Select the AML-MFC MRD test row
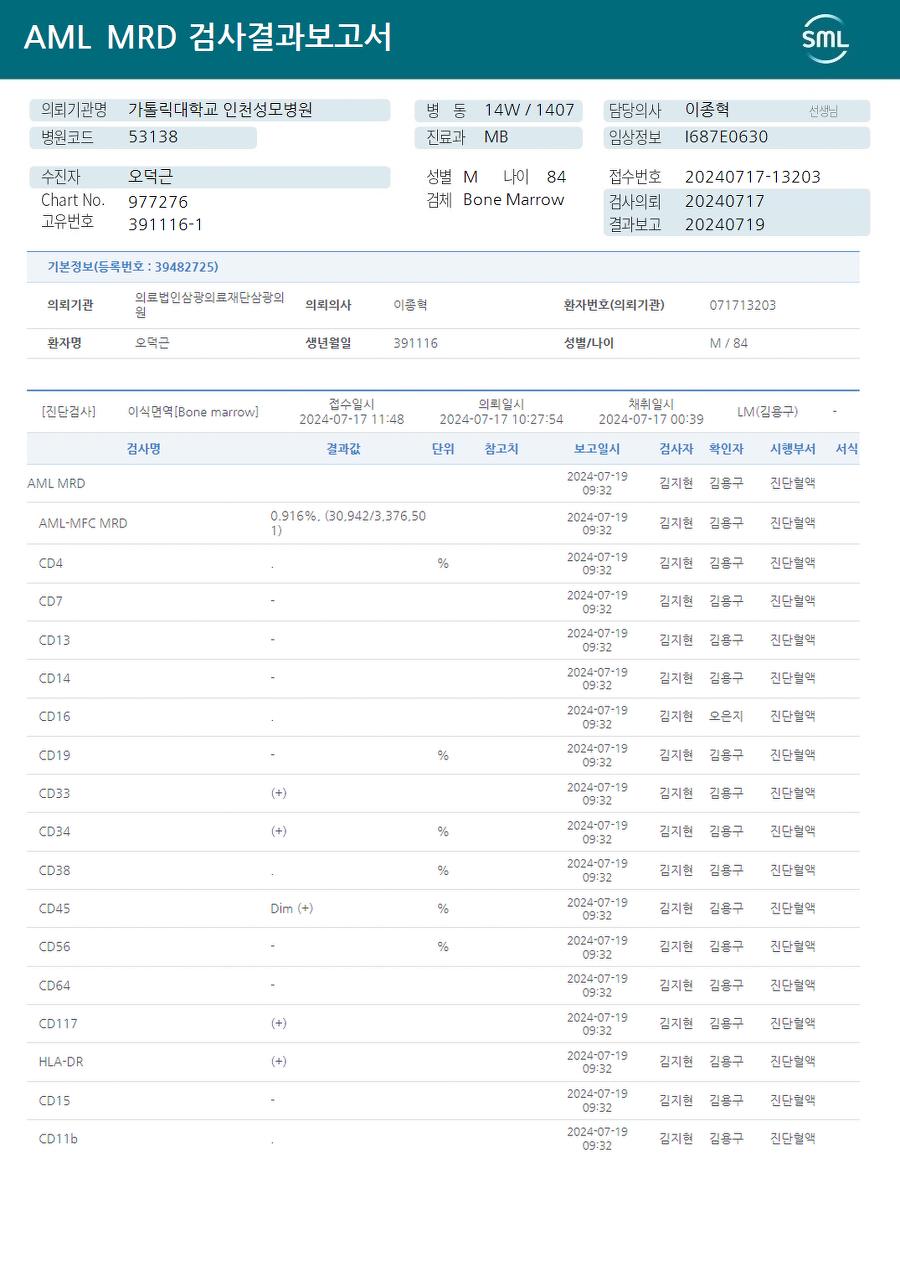 443,523
